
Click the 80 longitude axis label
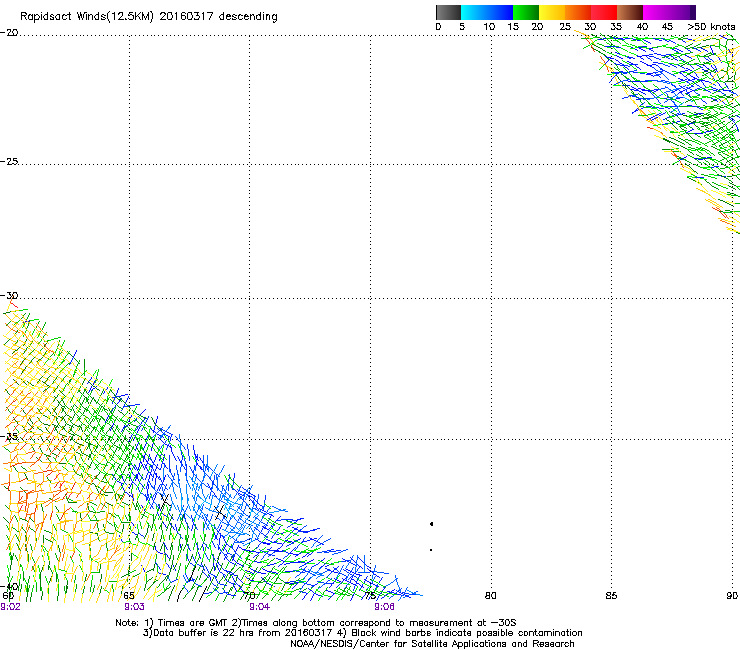pos(491,596)
